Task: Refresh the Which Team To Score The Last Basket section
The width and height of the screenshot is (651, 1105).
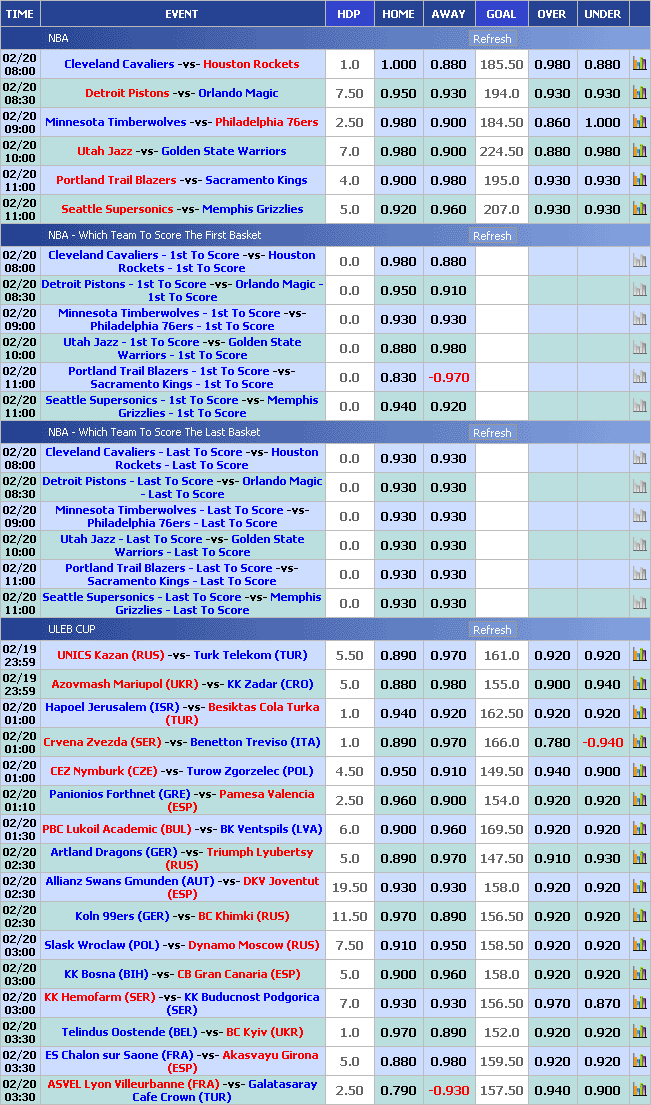Action: 492,433
